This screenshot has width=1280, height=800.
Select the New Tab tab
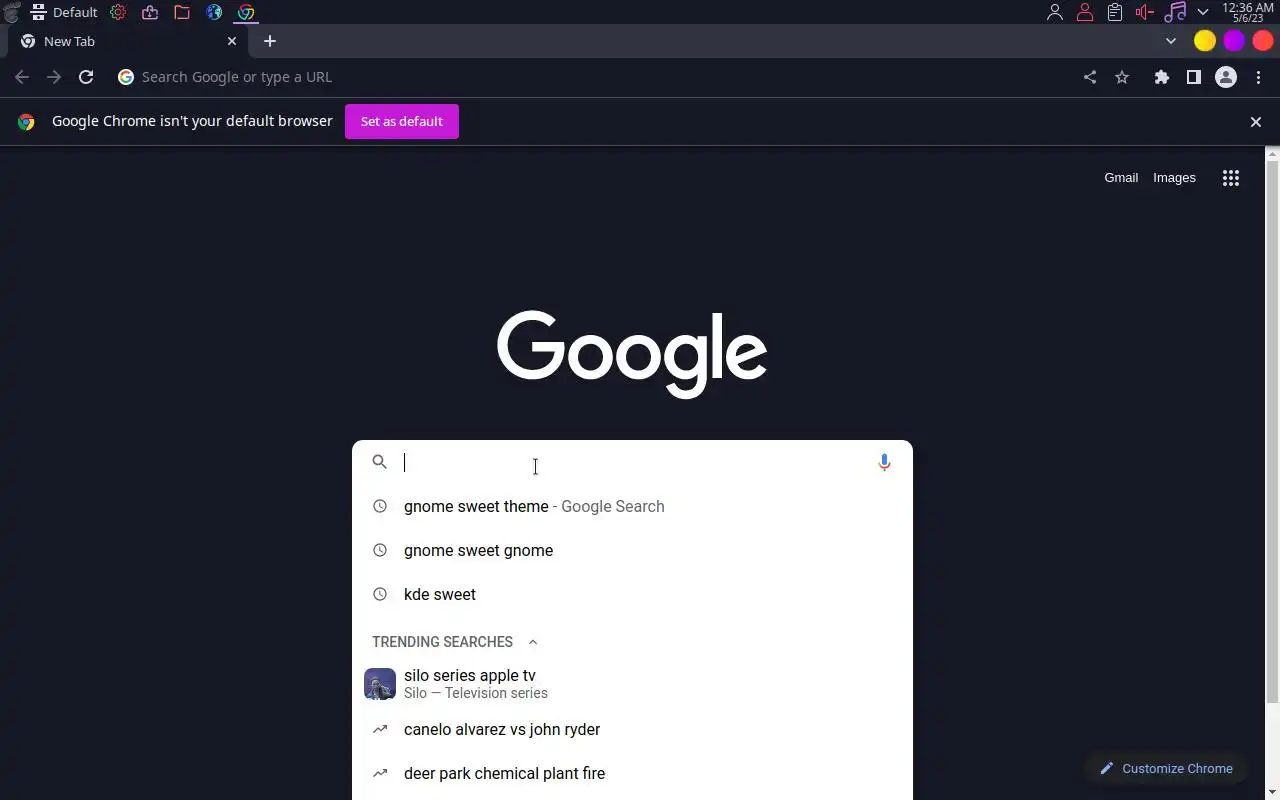128,41
